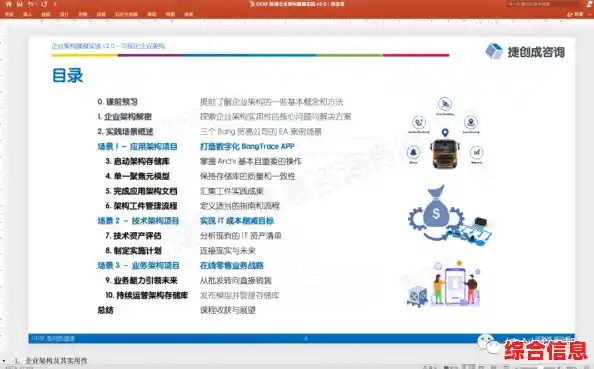Click the 总结 entry

click(x=105, y=310)
